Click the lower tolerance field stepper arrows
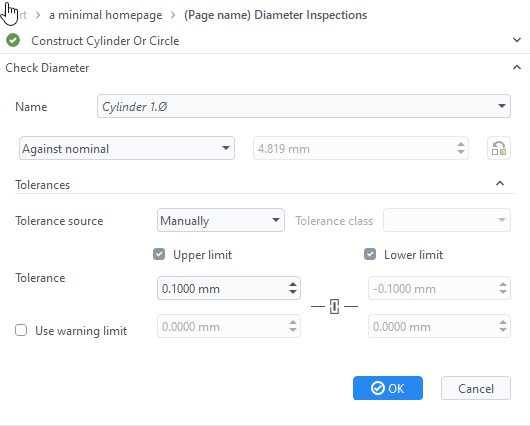 coord(503,288)
